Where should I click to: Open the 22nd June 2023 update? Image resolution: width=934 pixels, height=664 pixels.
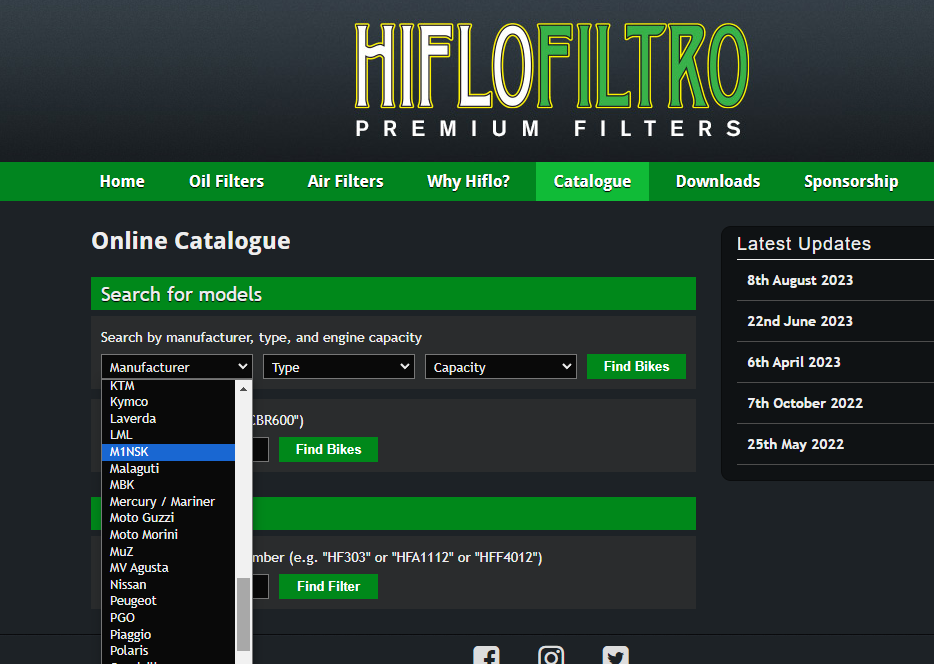[800, 321]
